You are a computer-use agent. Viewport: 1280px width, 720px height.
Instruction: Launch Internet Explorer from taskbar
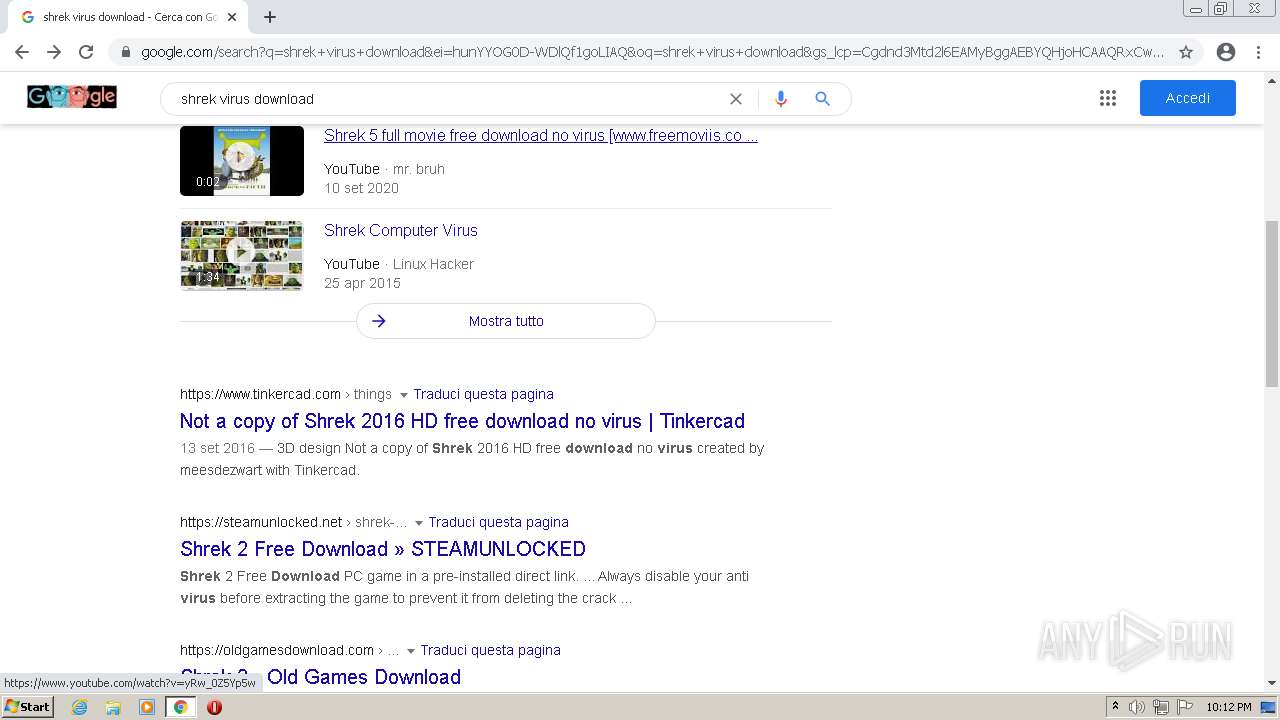point(80,707)
